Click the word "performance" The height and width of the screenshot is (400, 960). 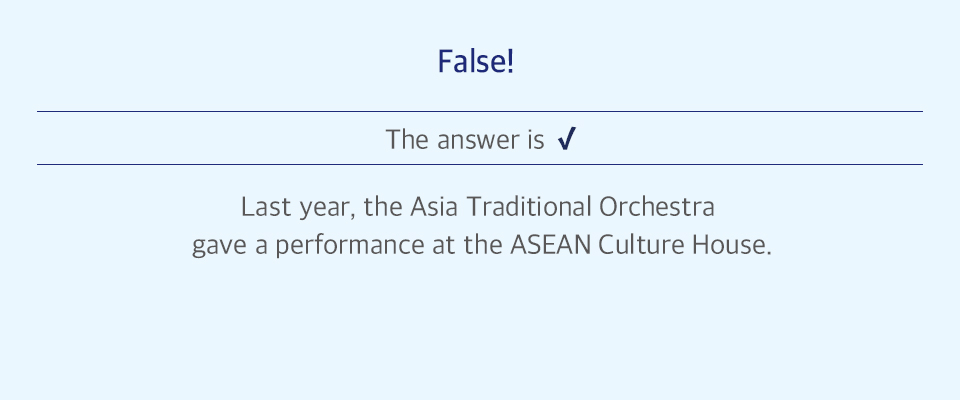point(349,247)
